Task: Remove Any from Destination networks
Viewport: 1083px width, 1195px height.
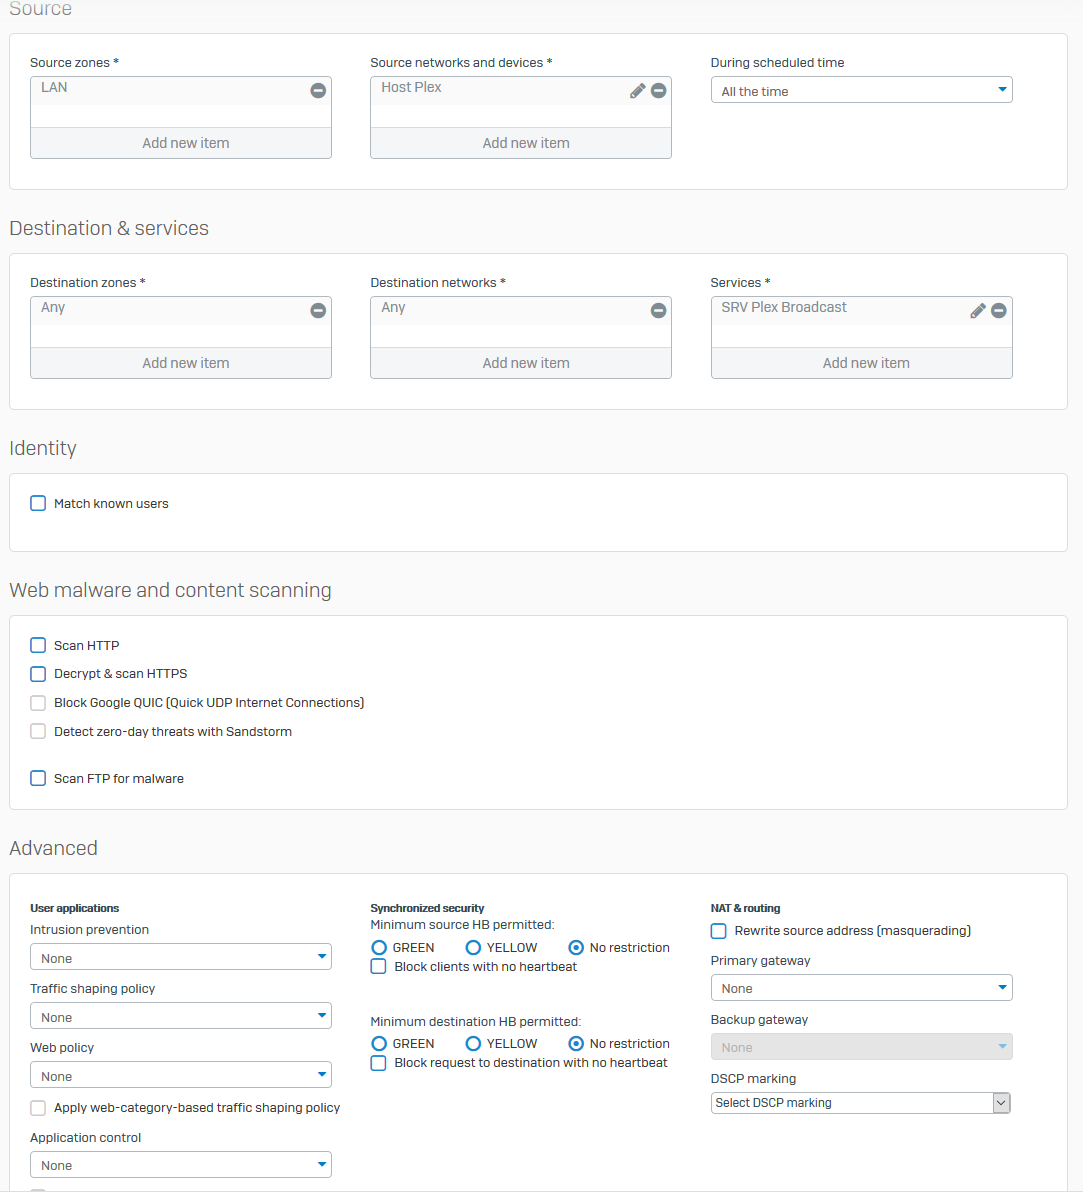Action: (x=658, y=310)
